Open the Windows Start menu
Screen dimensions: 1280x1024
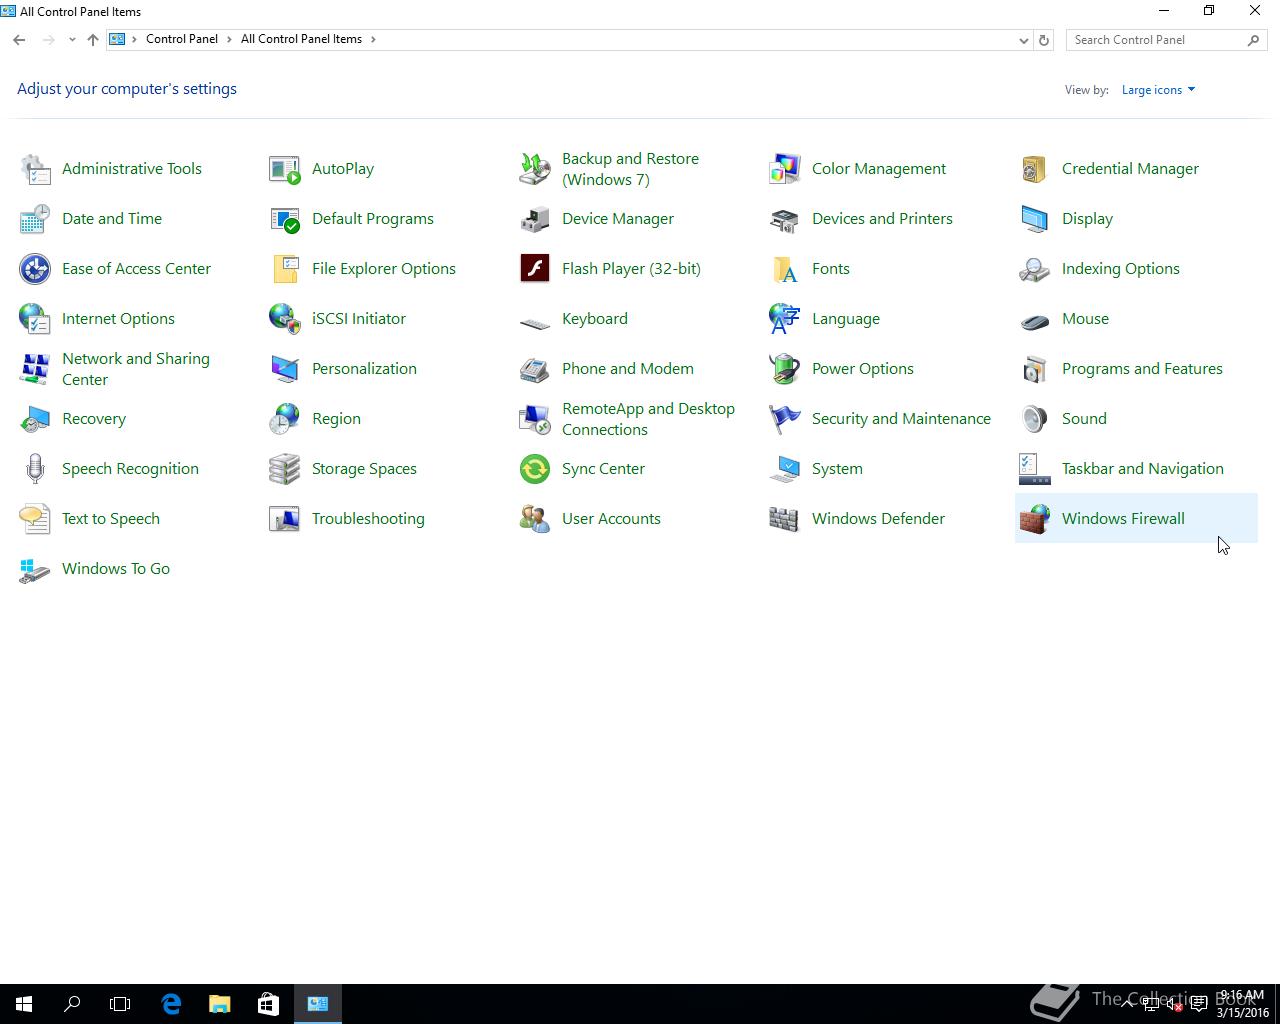(x=24, y=1004)
